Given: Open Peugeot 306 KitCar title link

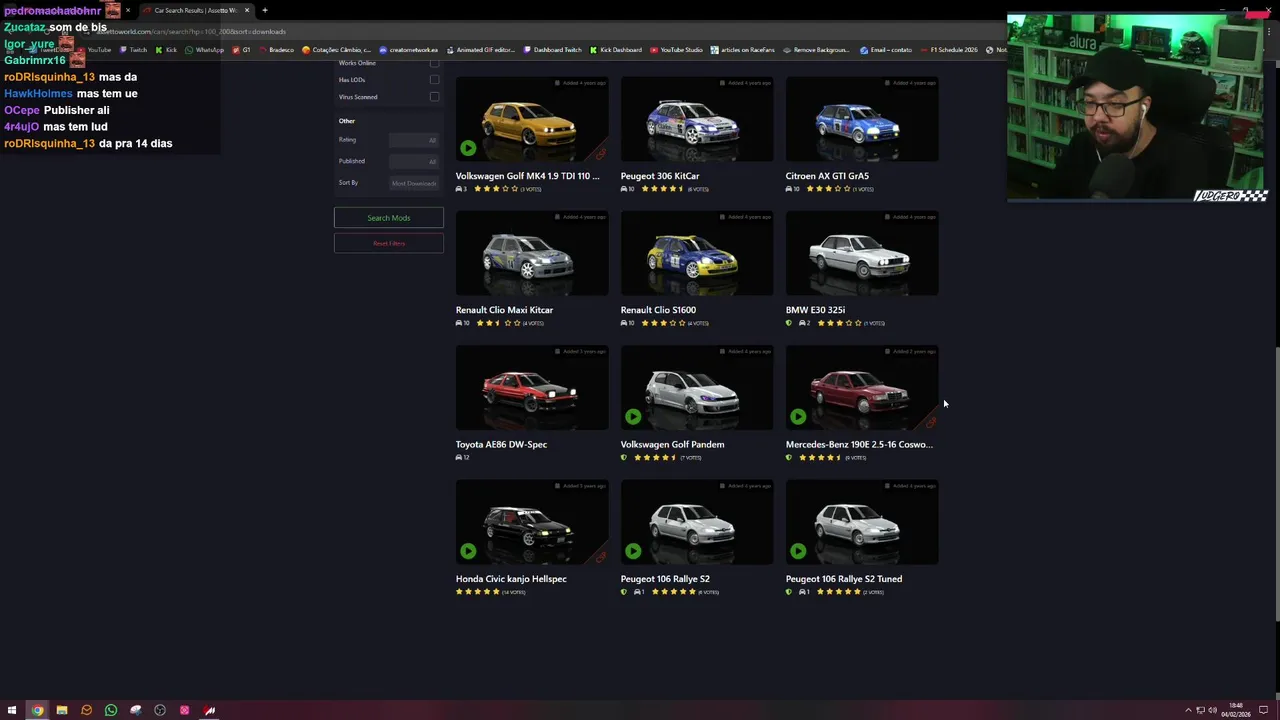Looking at the screenshot, I should coord(660,176).
